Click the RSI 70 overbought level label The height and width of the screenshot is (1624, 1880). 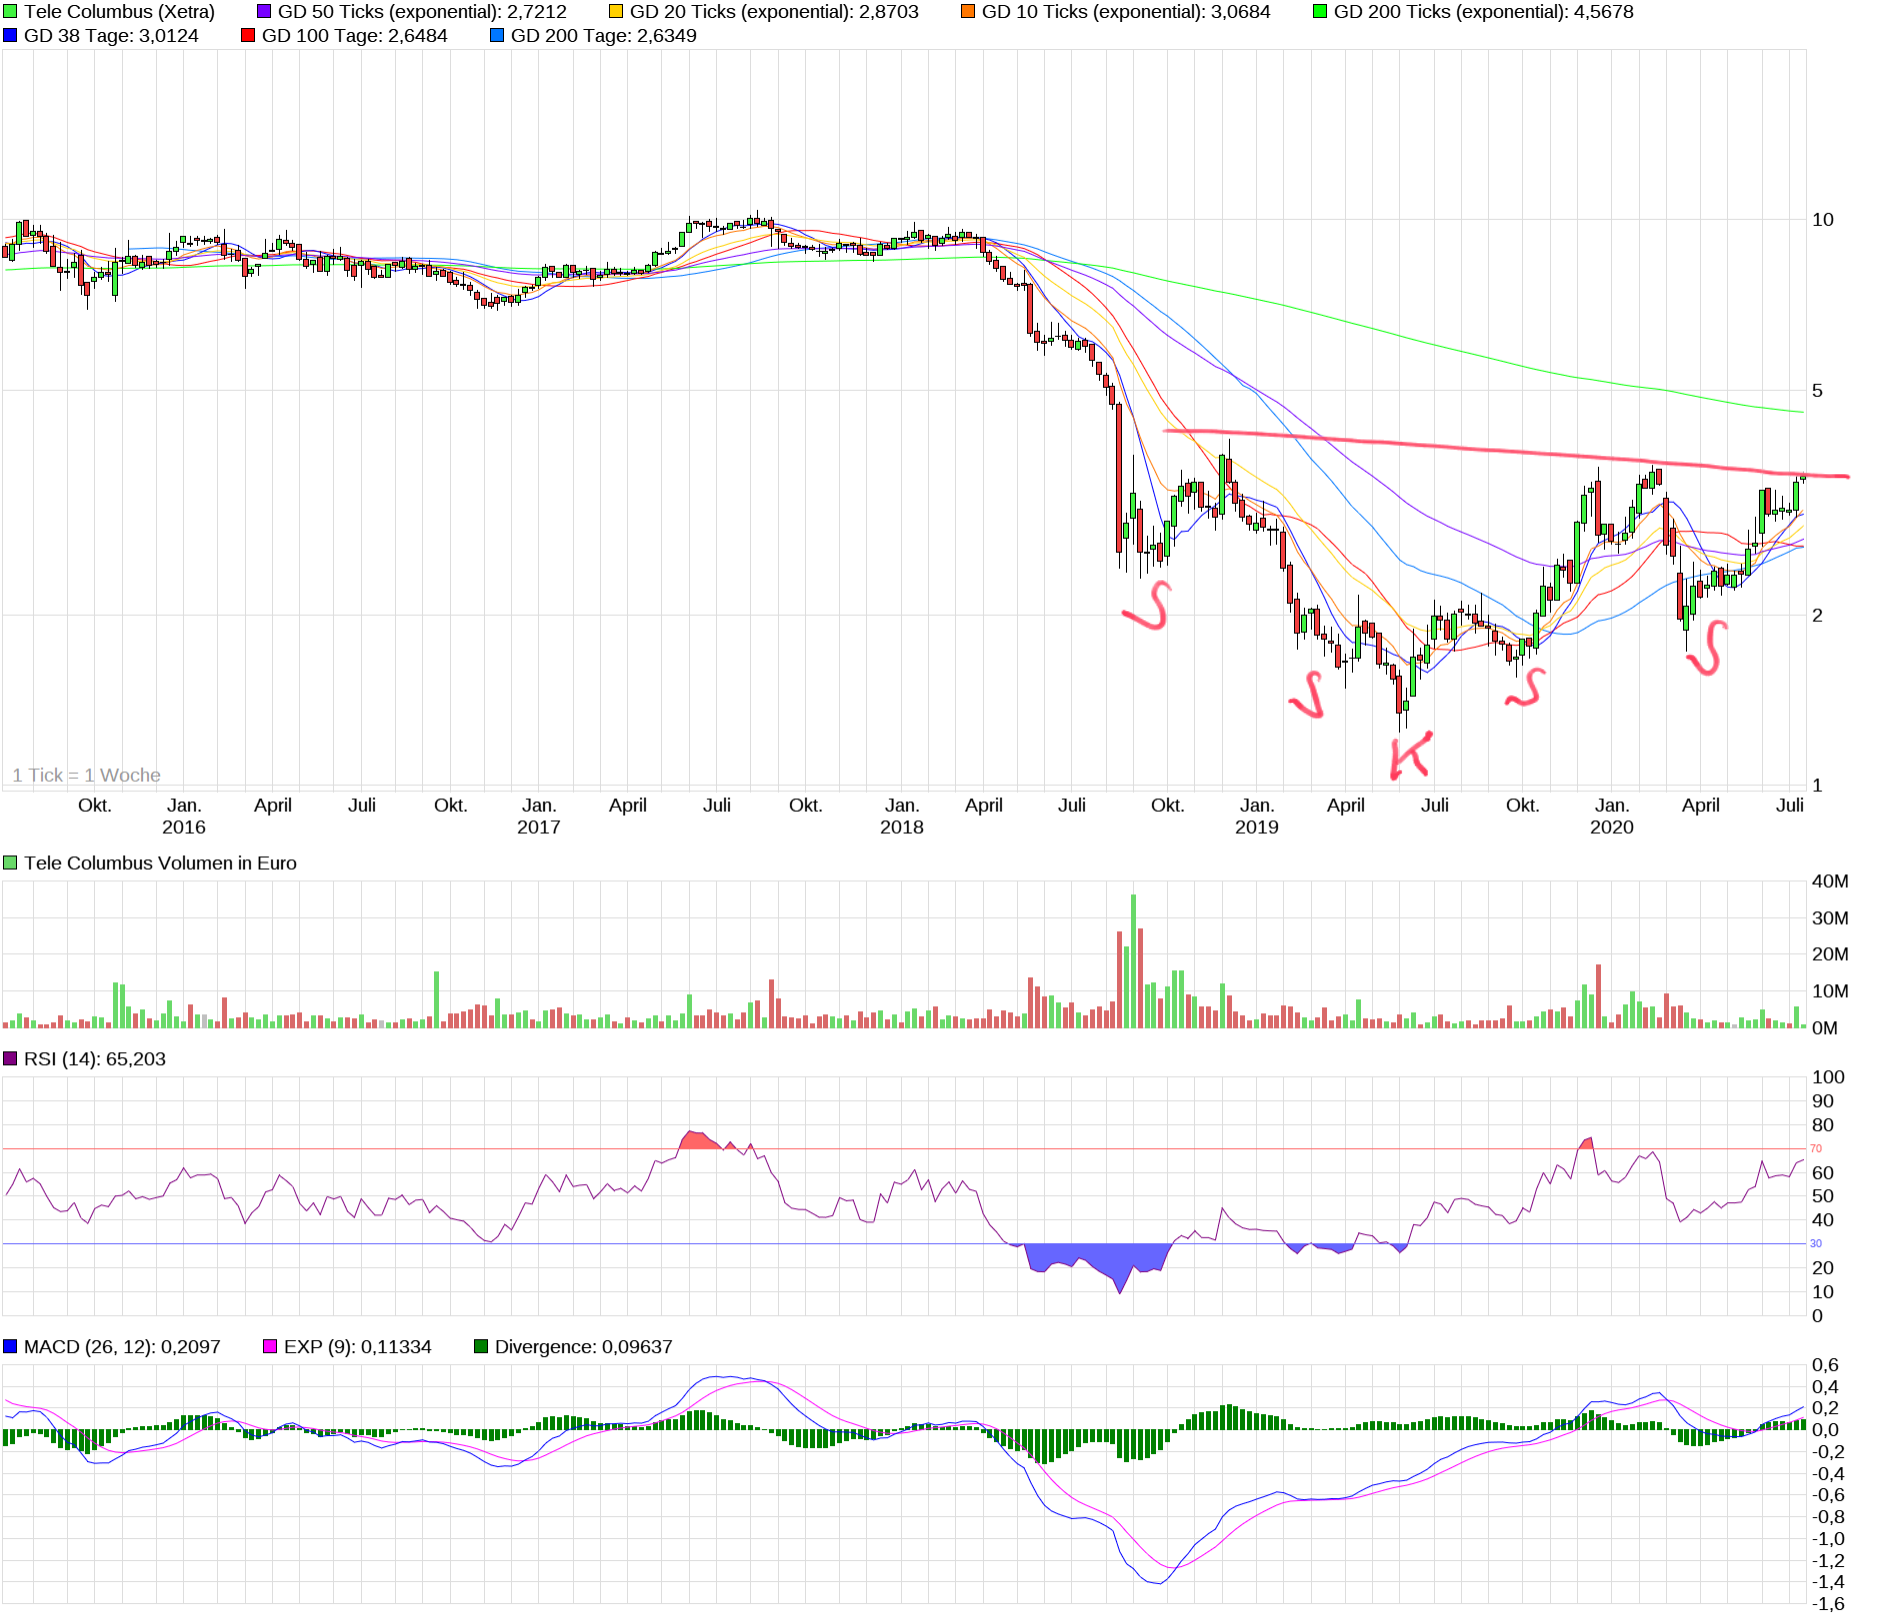click(x=1816, y=1149)
